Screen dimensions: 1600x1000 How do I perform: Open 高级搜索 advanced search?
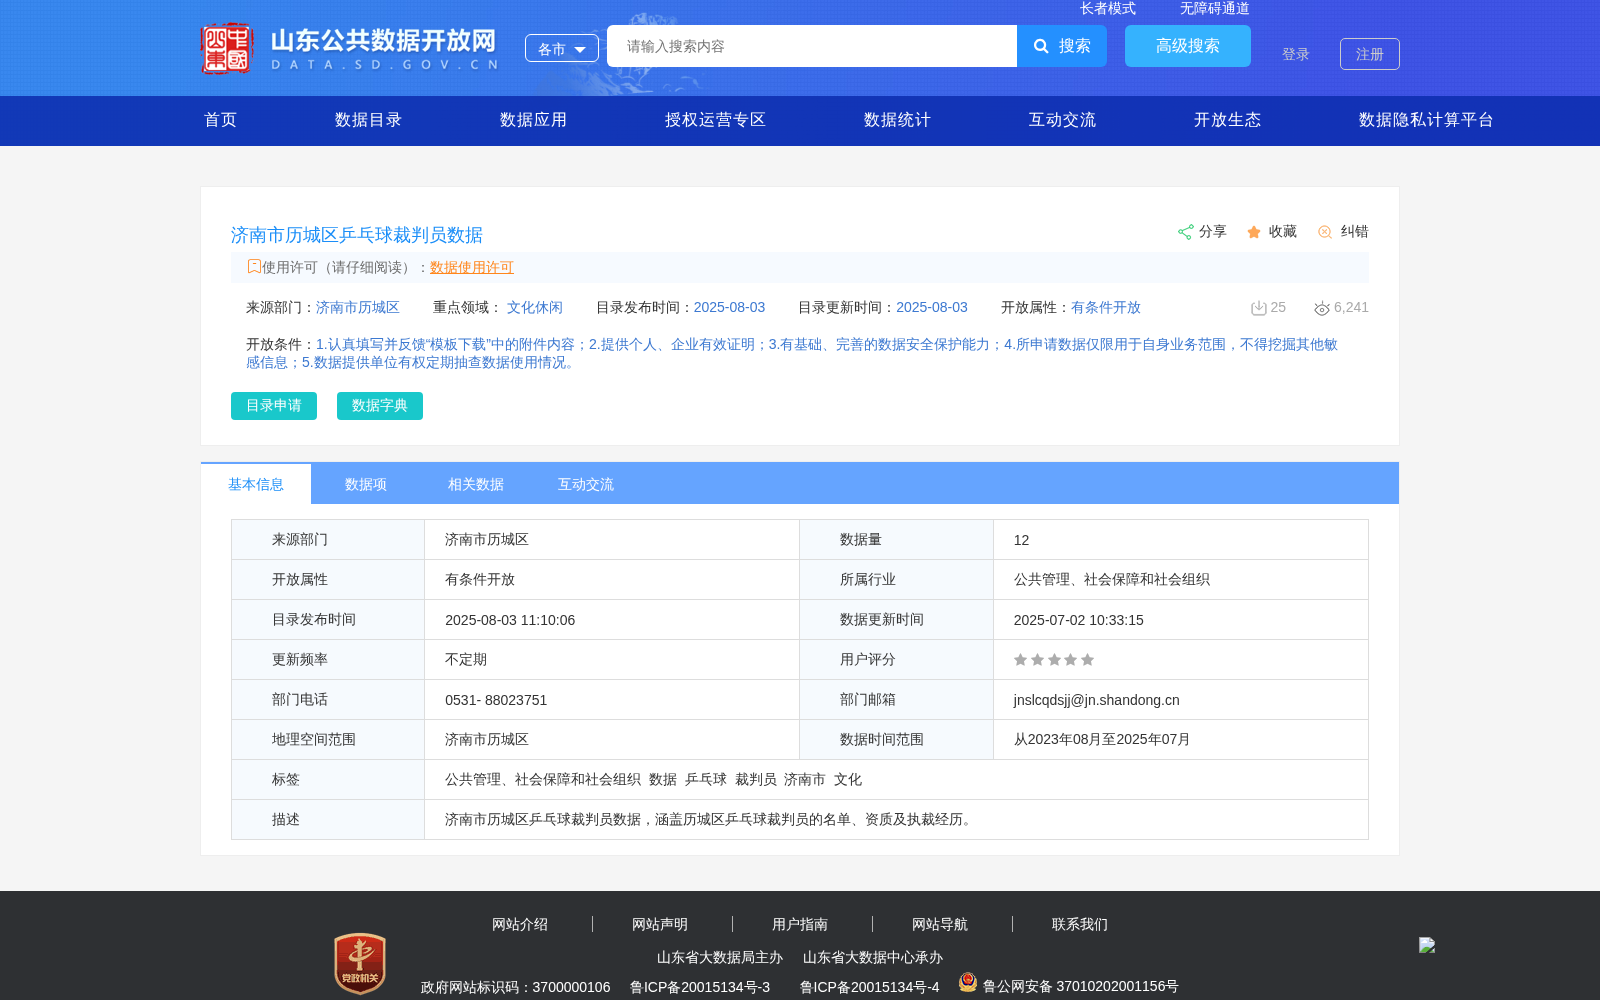[x=1188, y=46]
